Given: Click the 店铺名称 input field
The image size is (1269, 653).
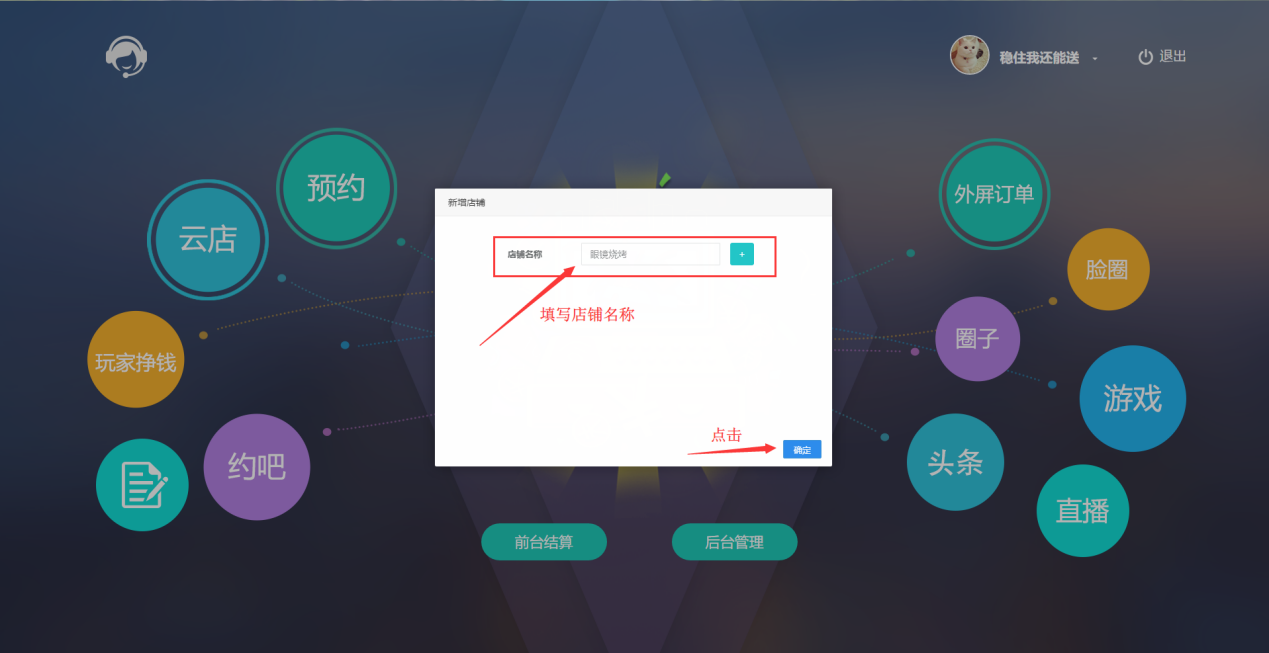Looking at the screenshot, I should [650, 254].
